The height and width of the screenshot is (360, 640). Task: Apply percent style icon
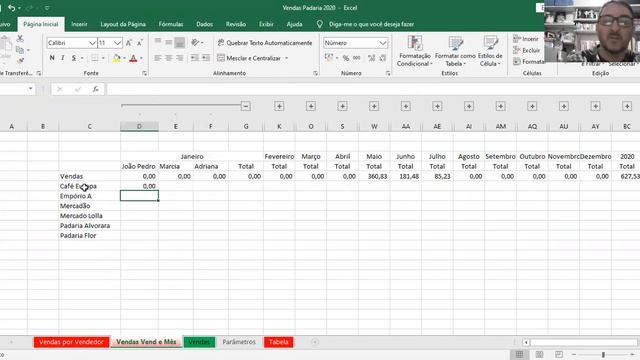point(346,58)
